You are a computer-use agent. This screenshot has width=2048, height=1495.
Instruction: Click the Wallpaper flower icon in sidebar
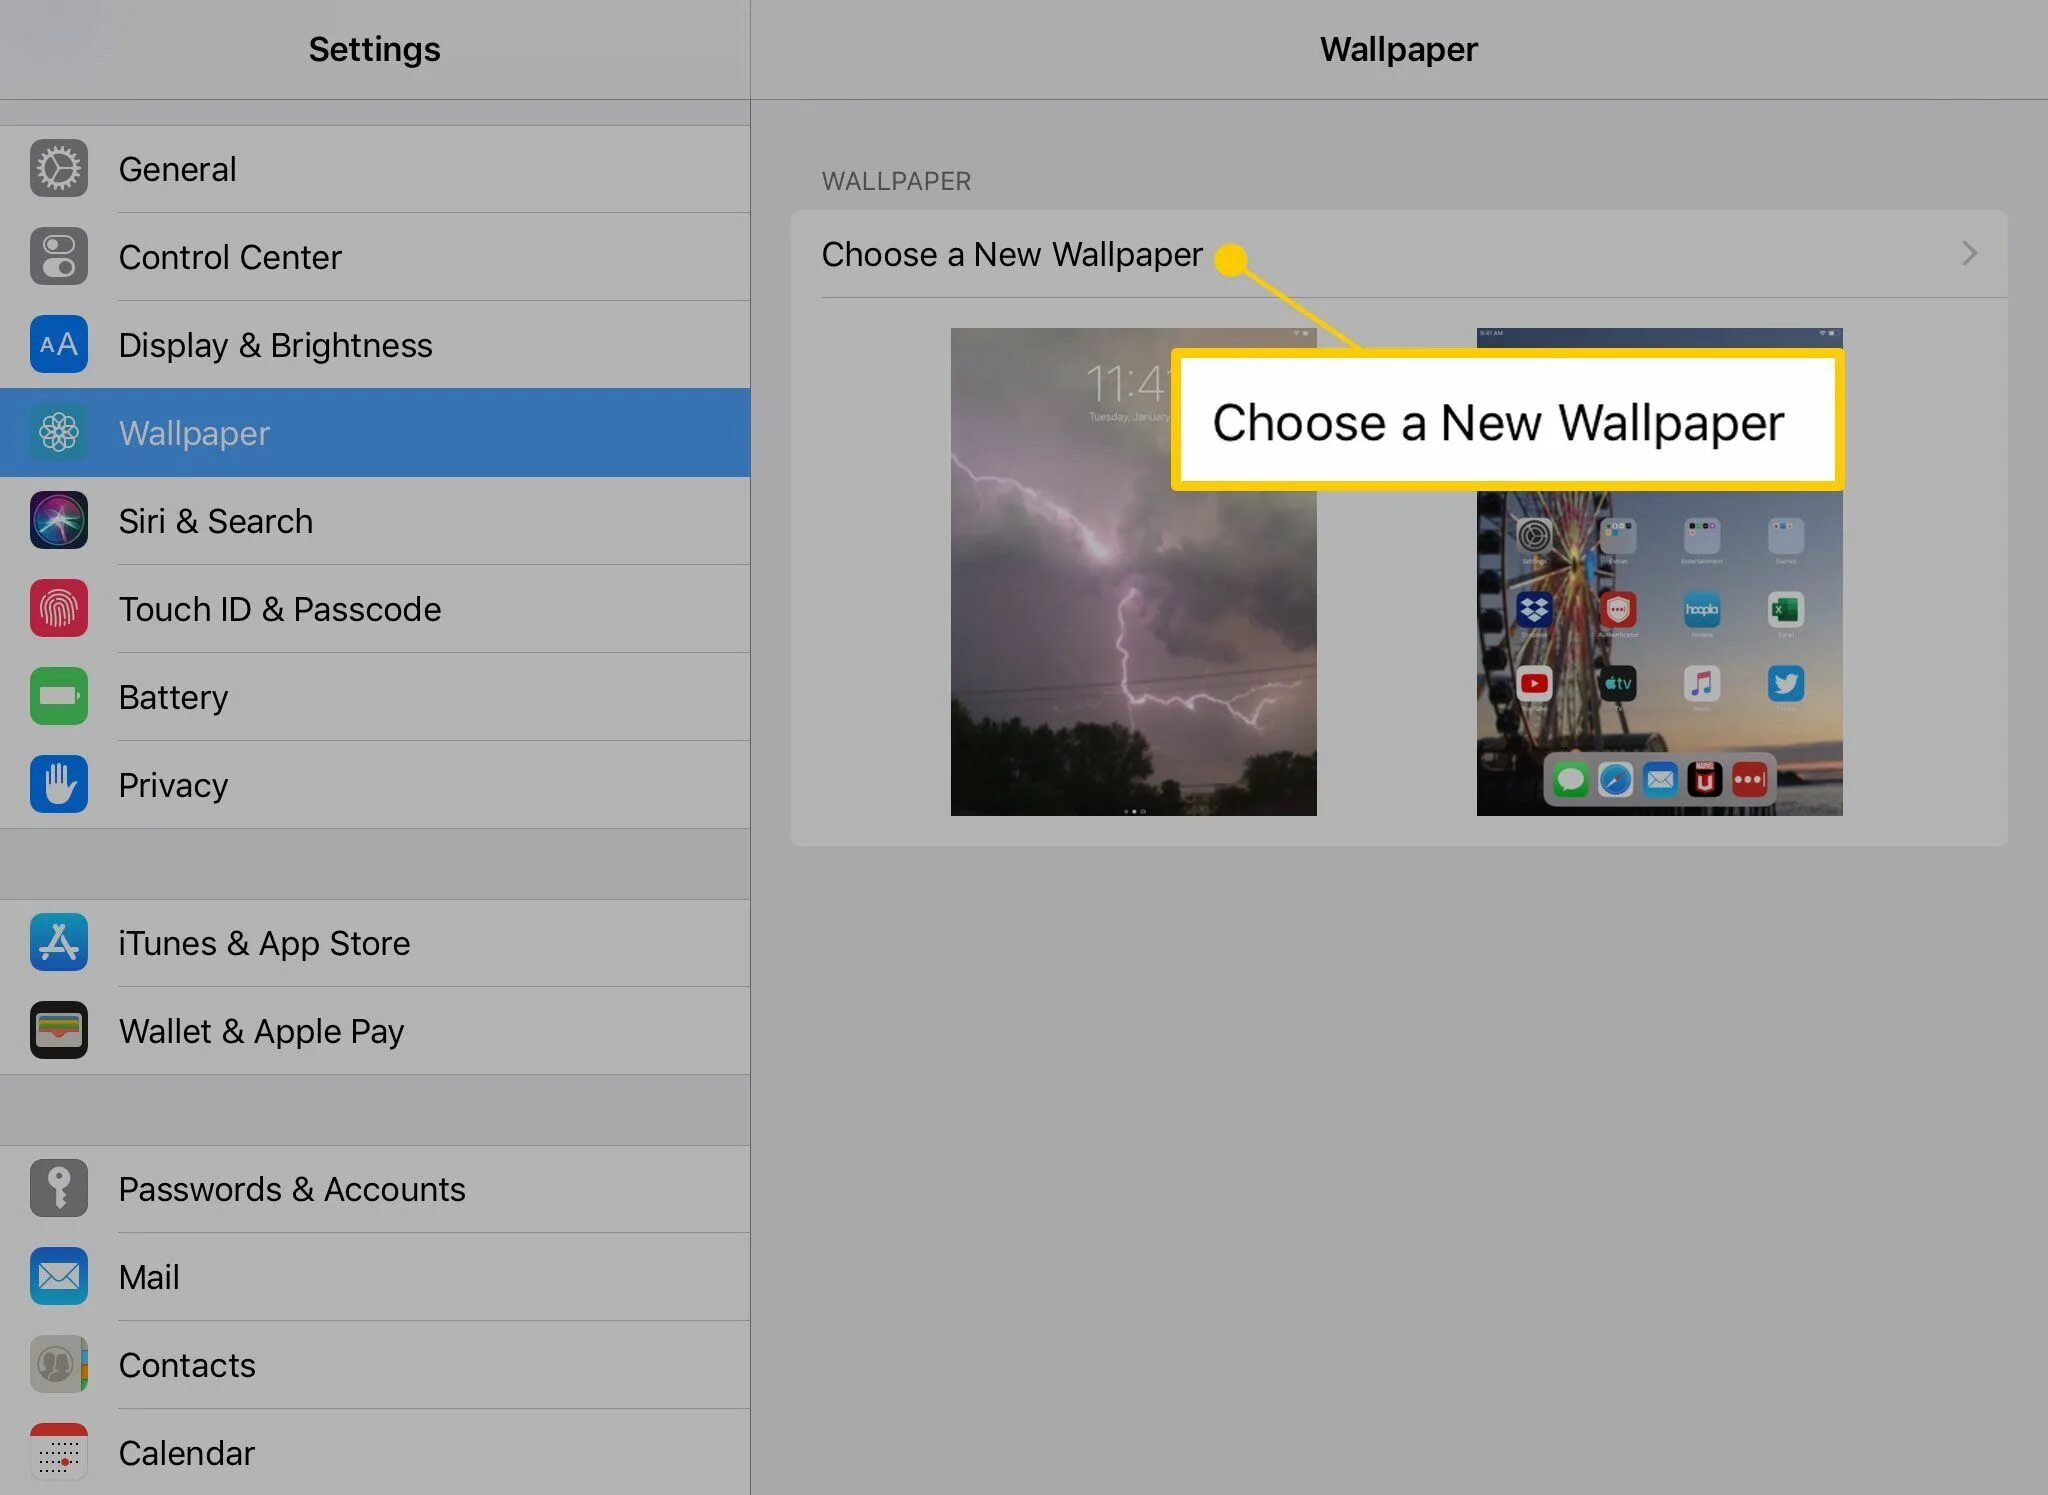58,433
